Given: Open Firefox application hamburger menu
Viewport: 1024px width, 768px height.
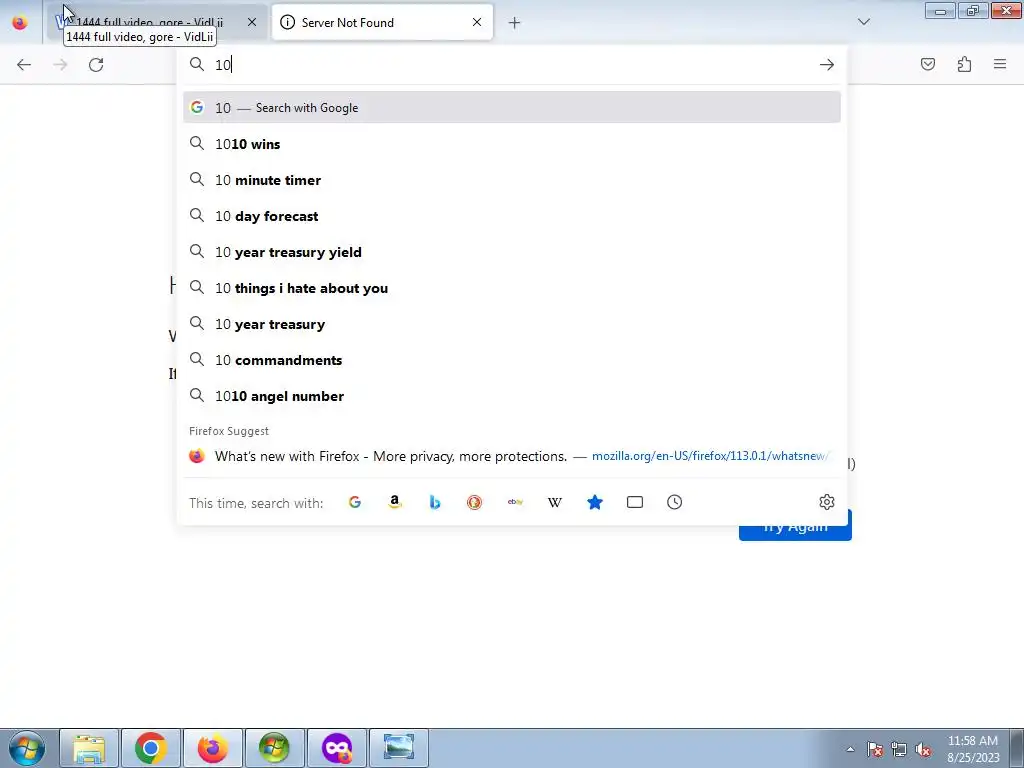Looking at the screenshot, I should (1000, 64).
